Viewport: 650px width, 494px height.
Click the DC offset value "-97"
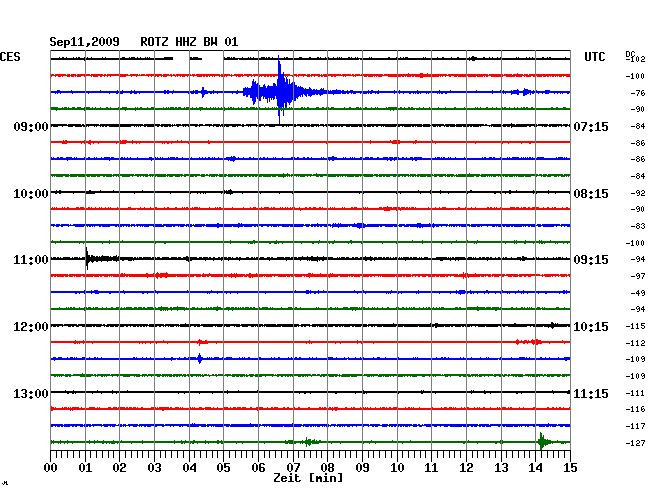coord(638,276)
